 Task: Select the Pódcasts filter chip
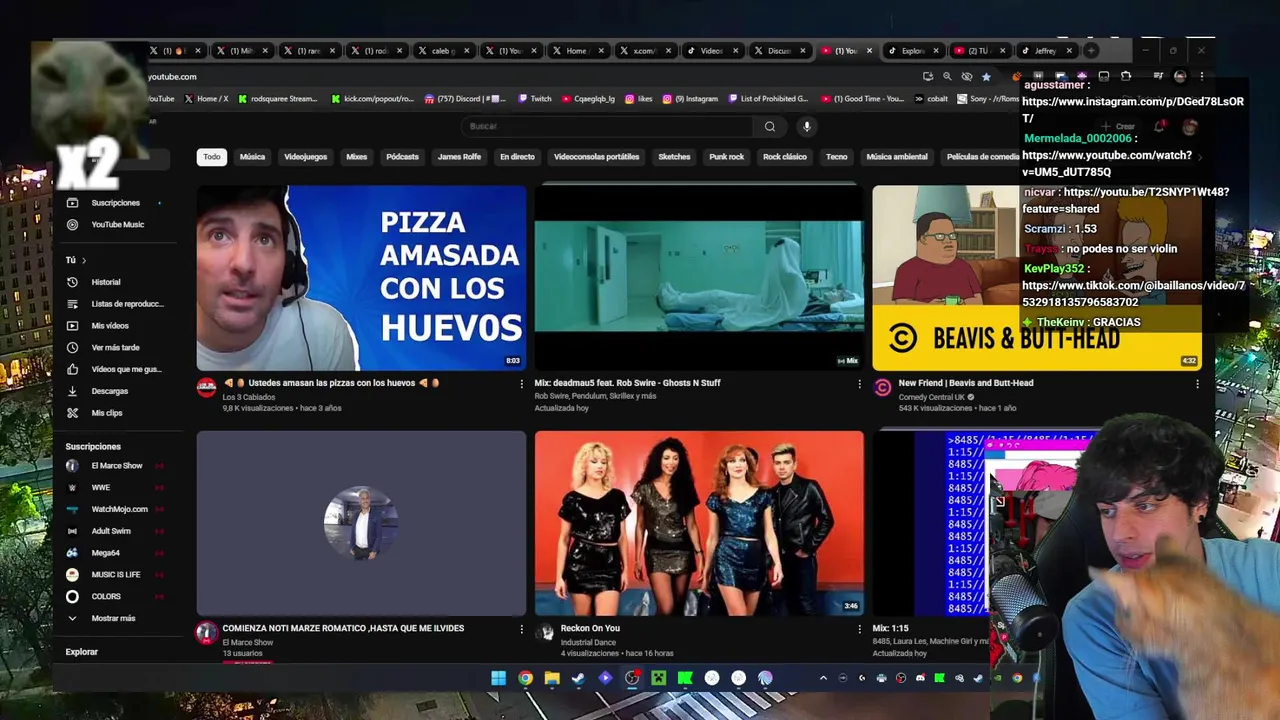pyautogui.click(x=402, y=157)
